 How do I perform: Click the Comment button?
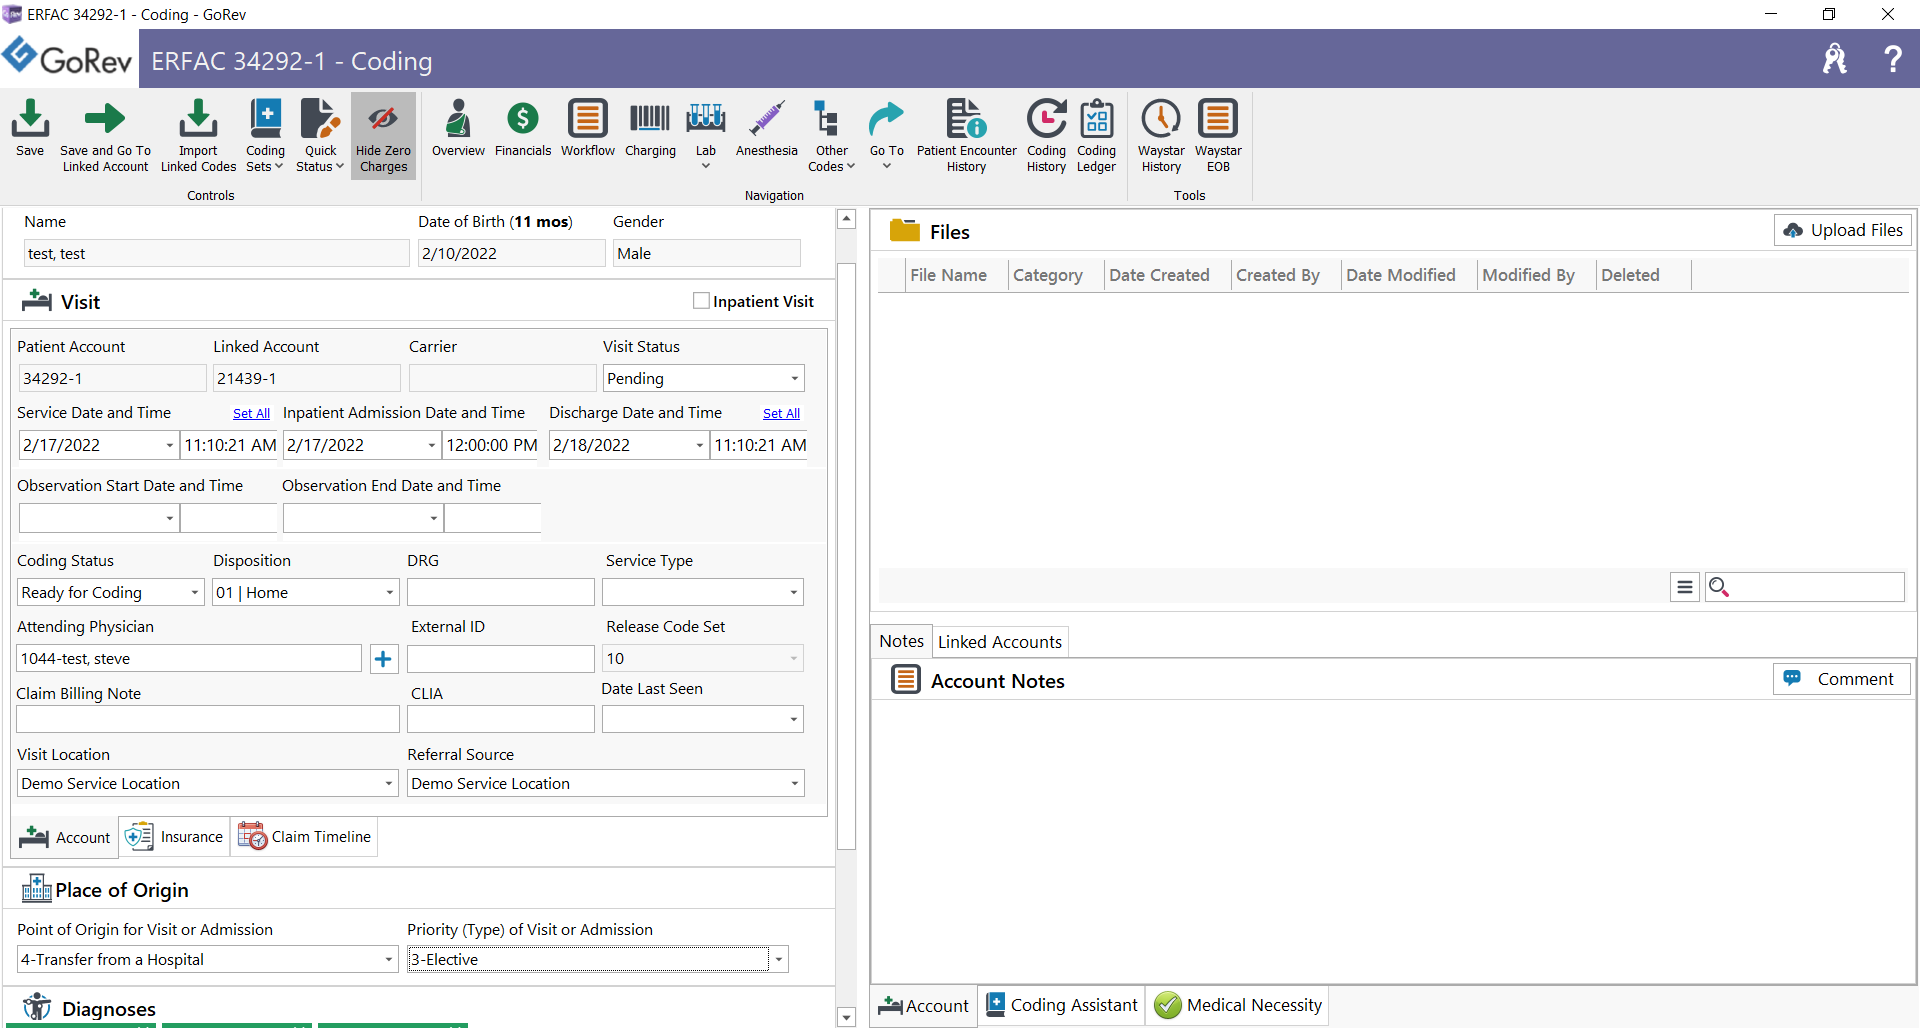click(x=1841, y=679)
